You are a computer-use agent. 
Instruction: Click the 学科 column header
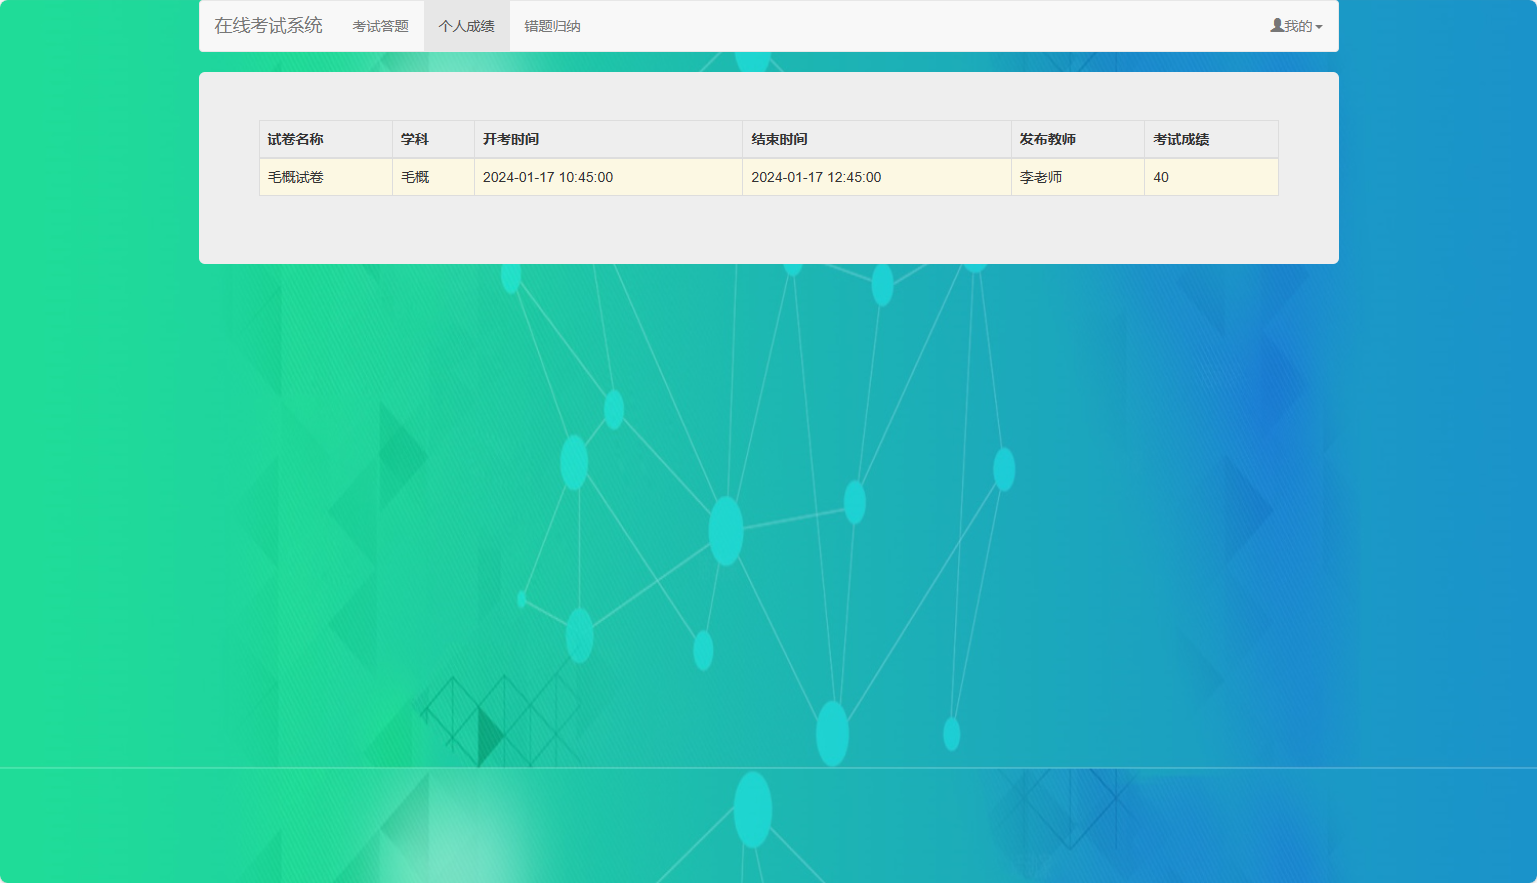[413, 139]
